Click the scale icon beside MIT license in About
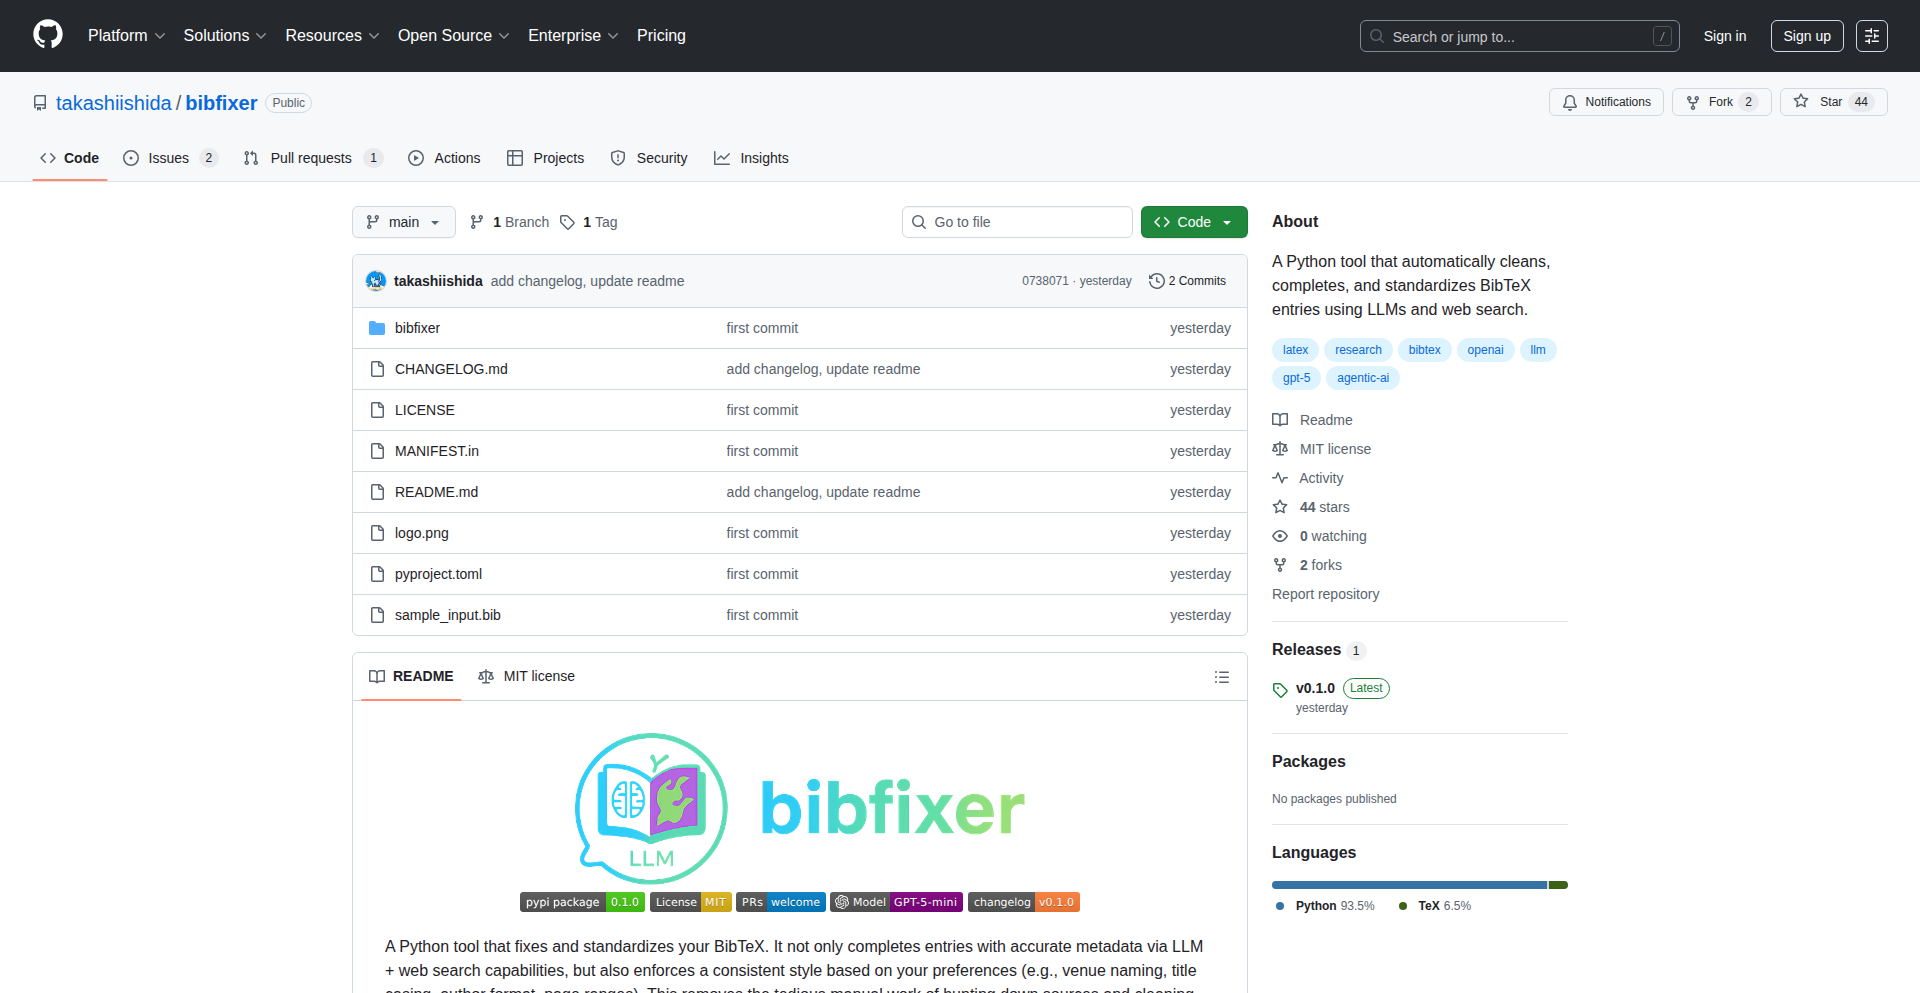This screenshot has width=1920, height=993. click(x=1280, y=449)
